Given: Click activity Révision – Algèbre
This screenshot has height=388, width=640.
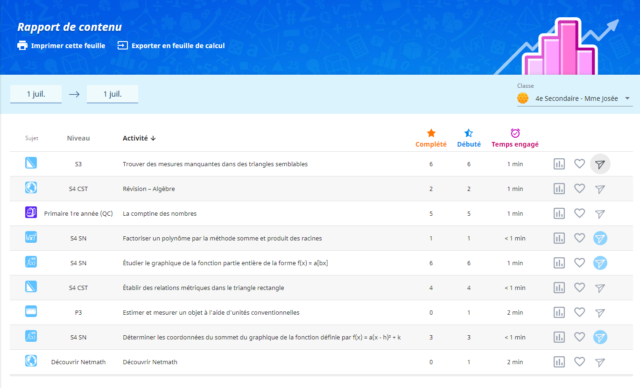Looking at the screenshot, I should 149,189.
